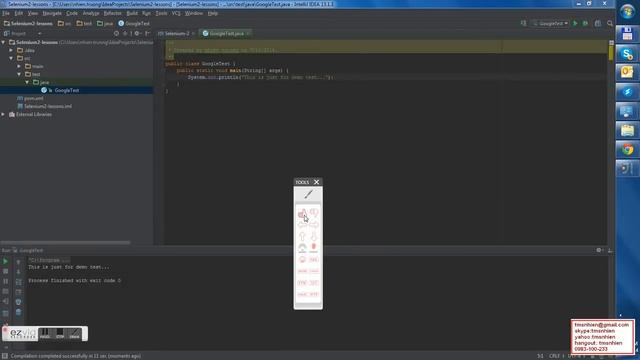Open the Analyze menu

tap(91, 13)
